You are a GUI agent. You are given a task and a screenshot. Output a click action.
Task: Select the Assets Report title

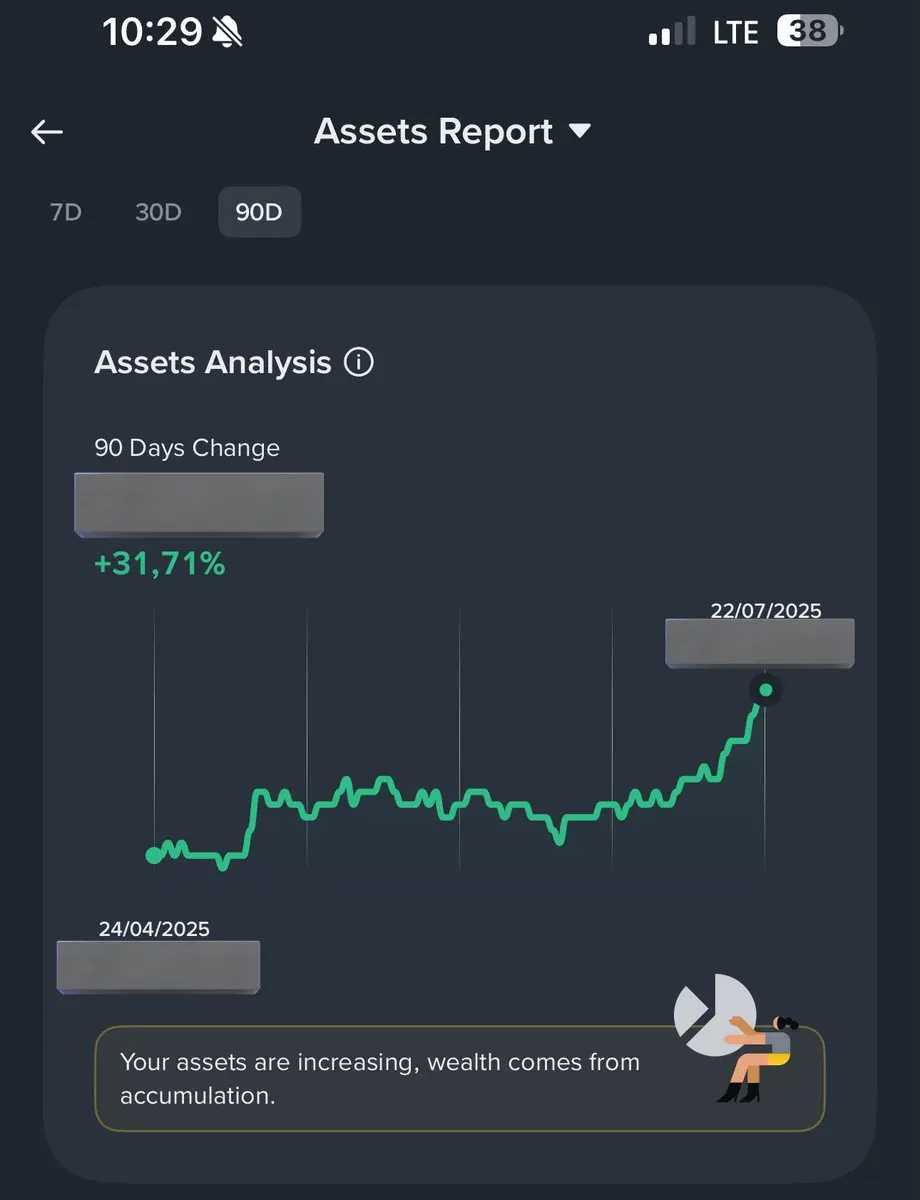tap(433, 132)
